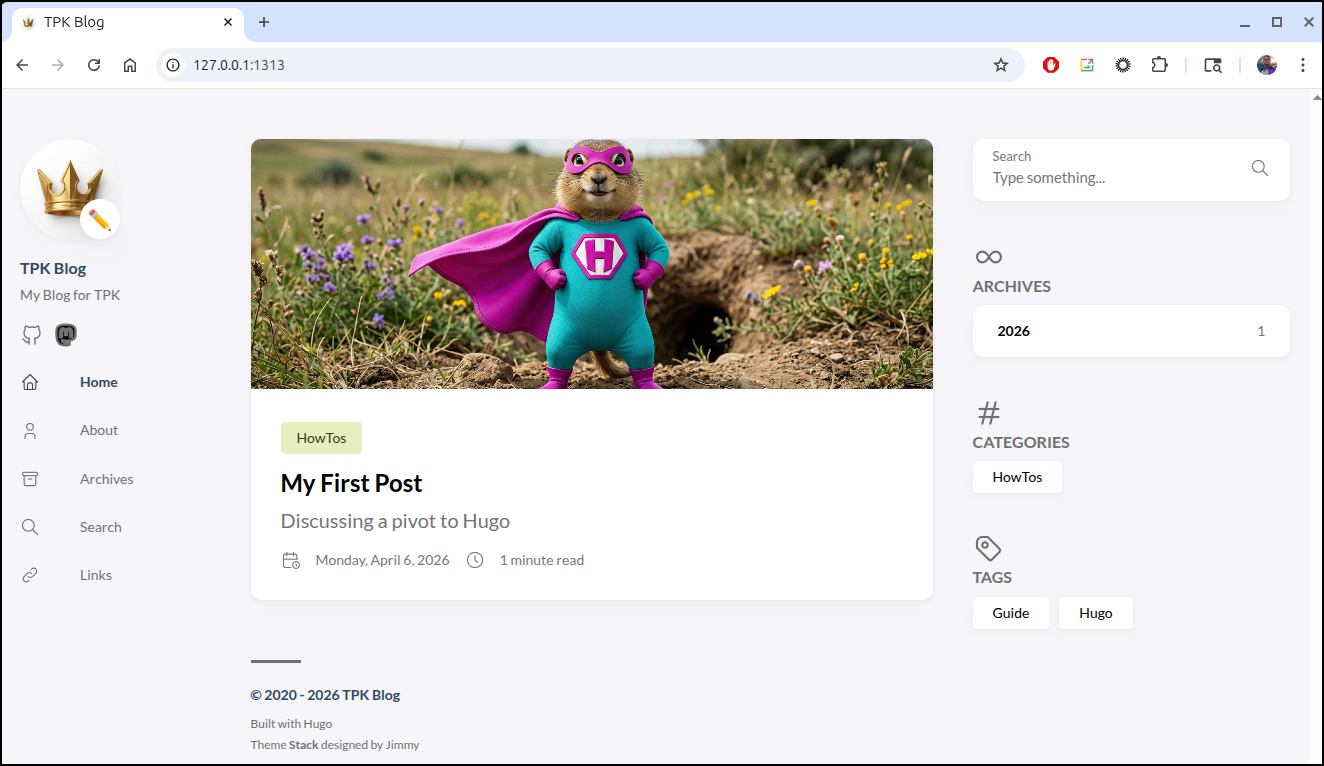Select the Guide tag
Image resolution: width=1324 pixels, height=766 pixels.
click(x=1010, y=613)
